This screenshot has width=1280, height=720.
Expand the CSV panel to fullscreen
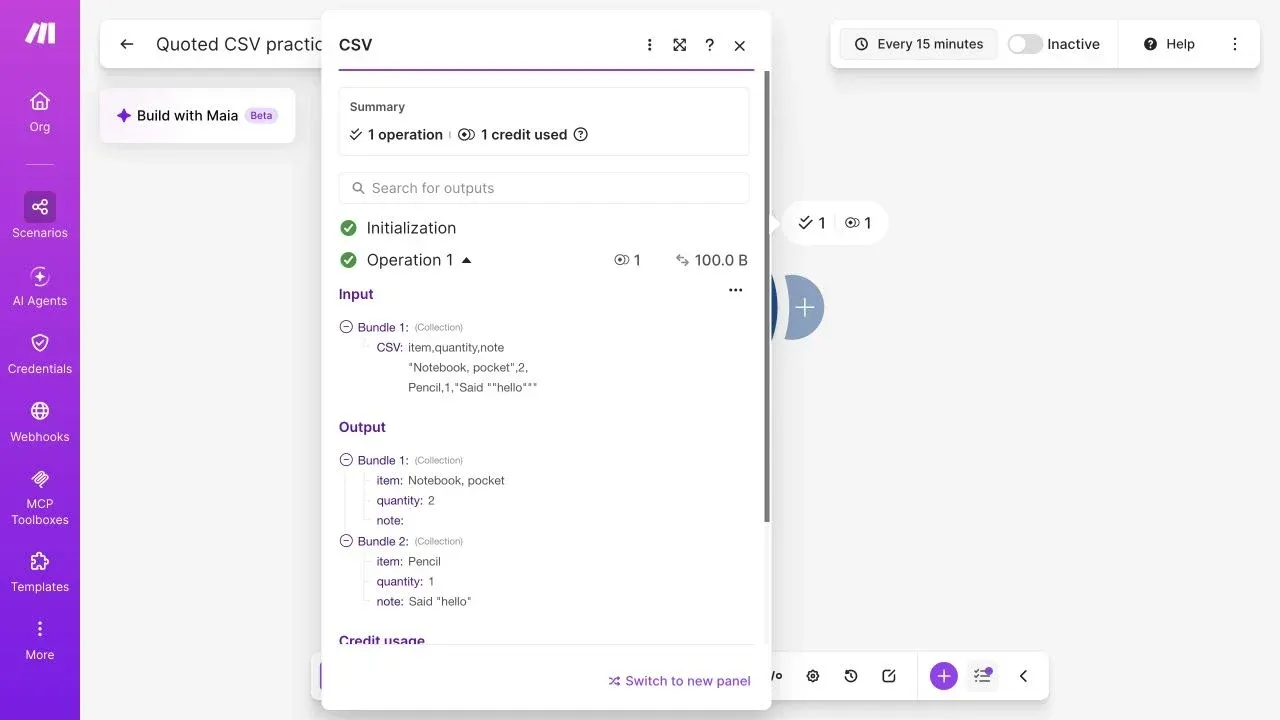click(680, 45)
